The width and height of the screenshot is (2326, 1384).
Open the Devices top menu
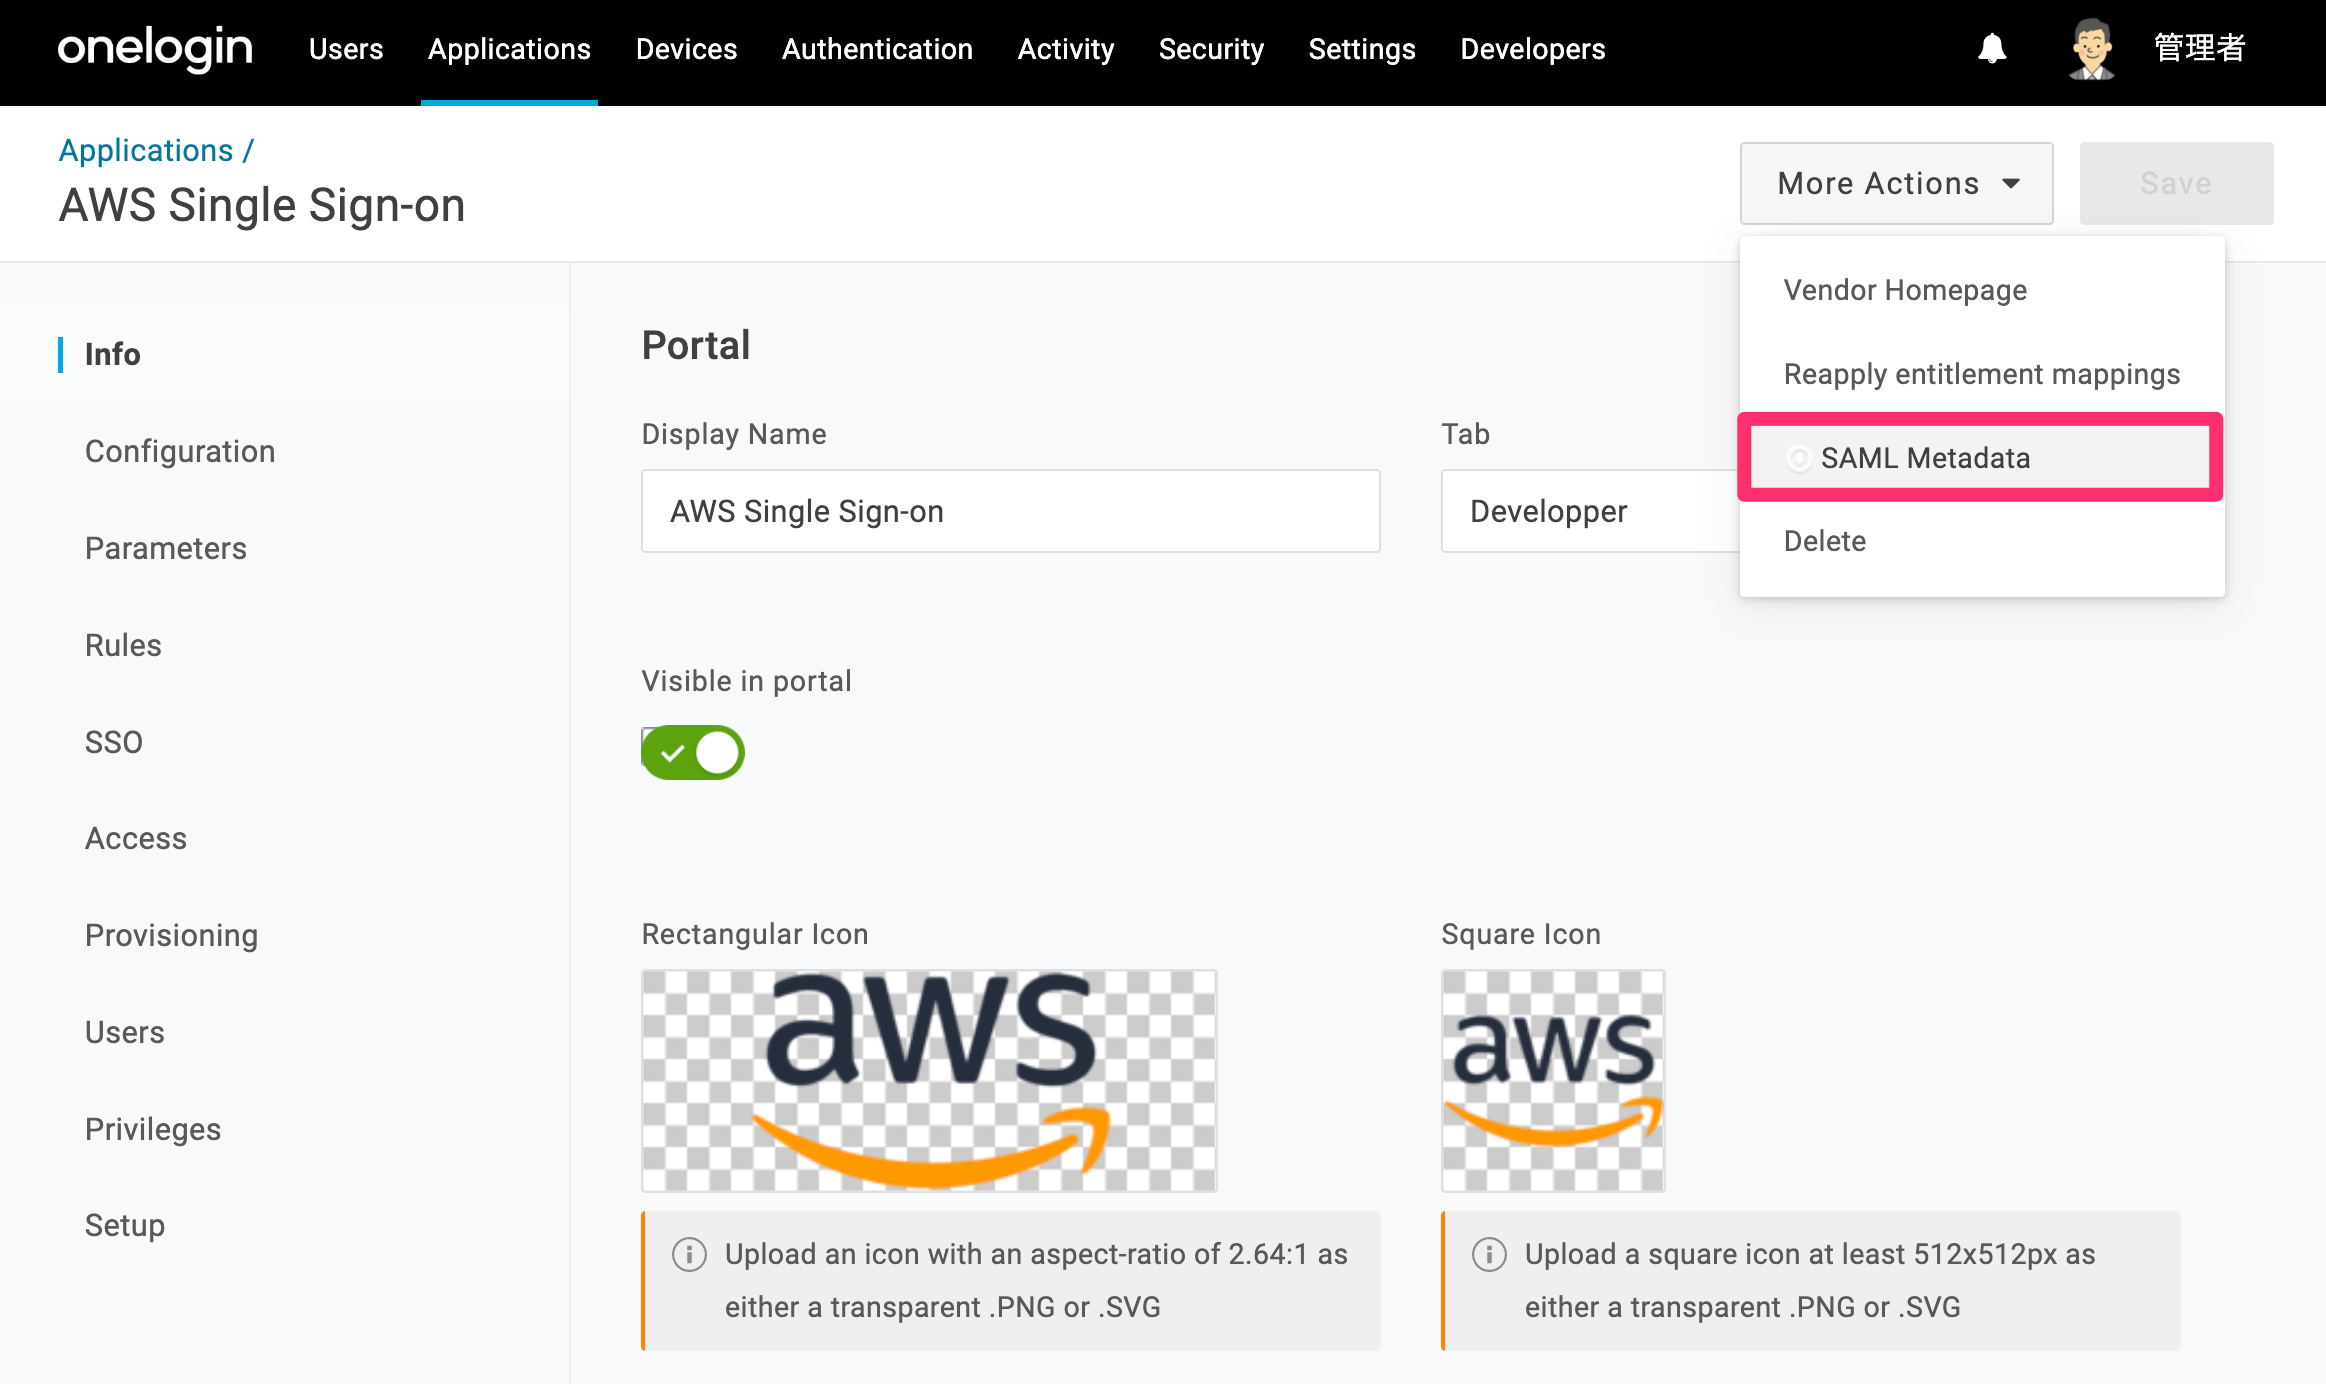point(686,49)
